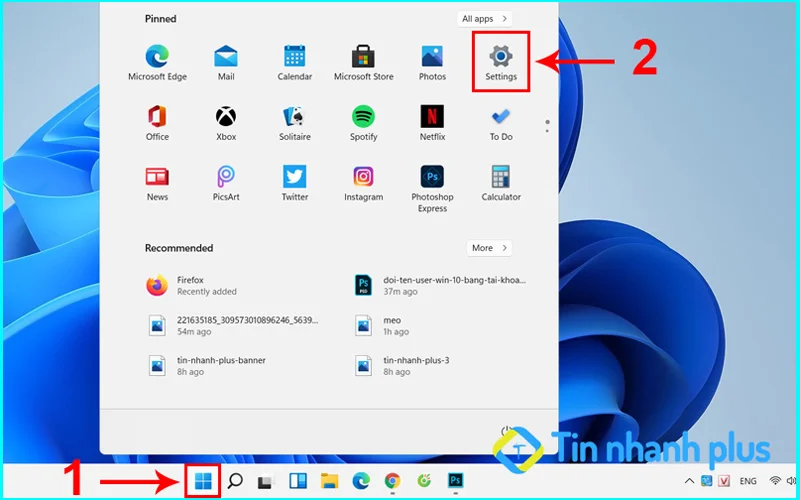This screenshot has height=500, width=800.
Task: Open Microsoft Edge on the taskbar
Action: pos(361,480)
